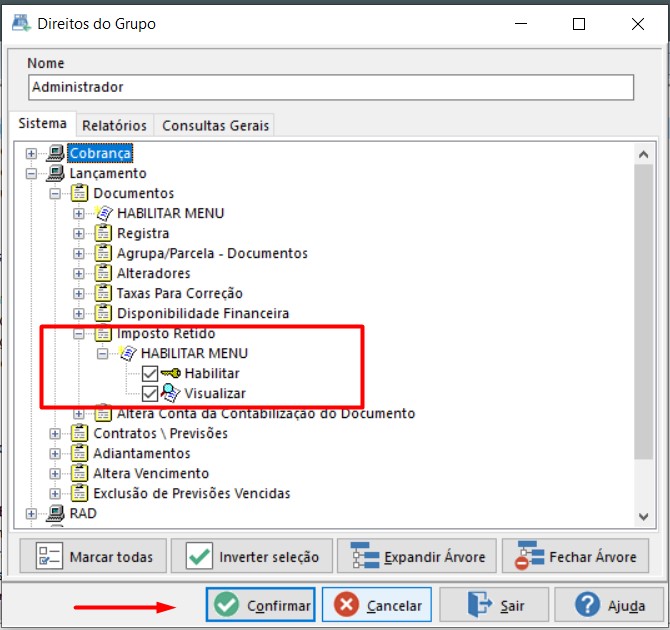Viewport: 670px width, 630px height.
Task: Click the tree scrollbar down arrow
Action: (644, 516)
